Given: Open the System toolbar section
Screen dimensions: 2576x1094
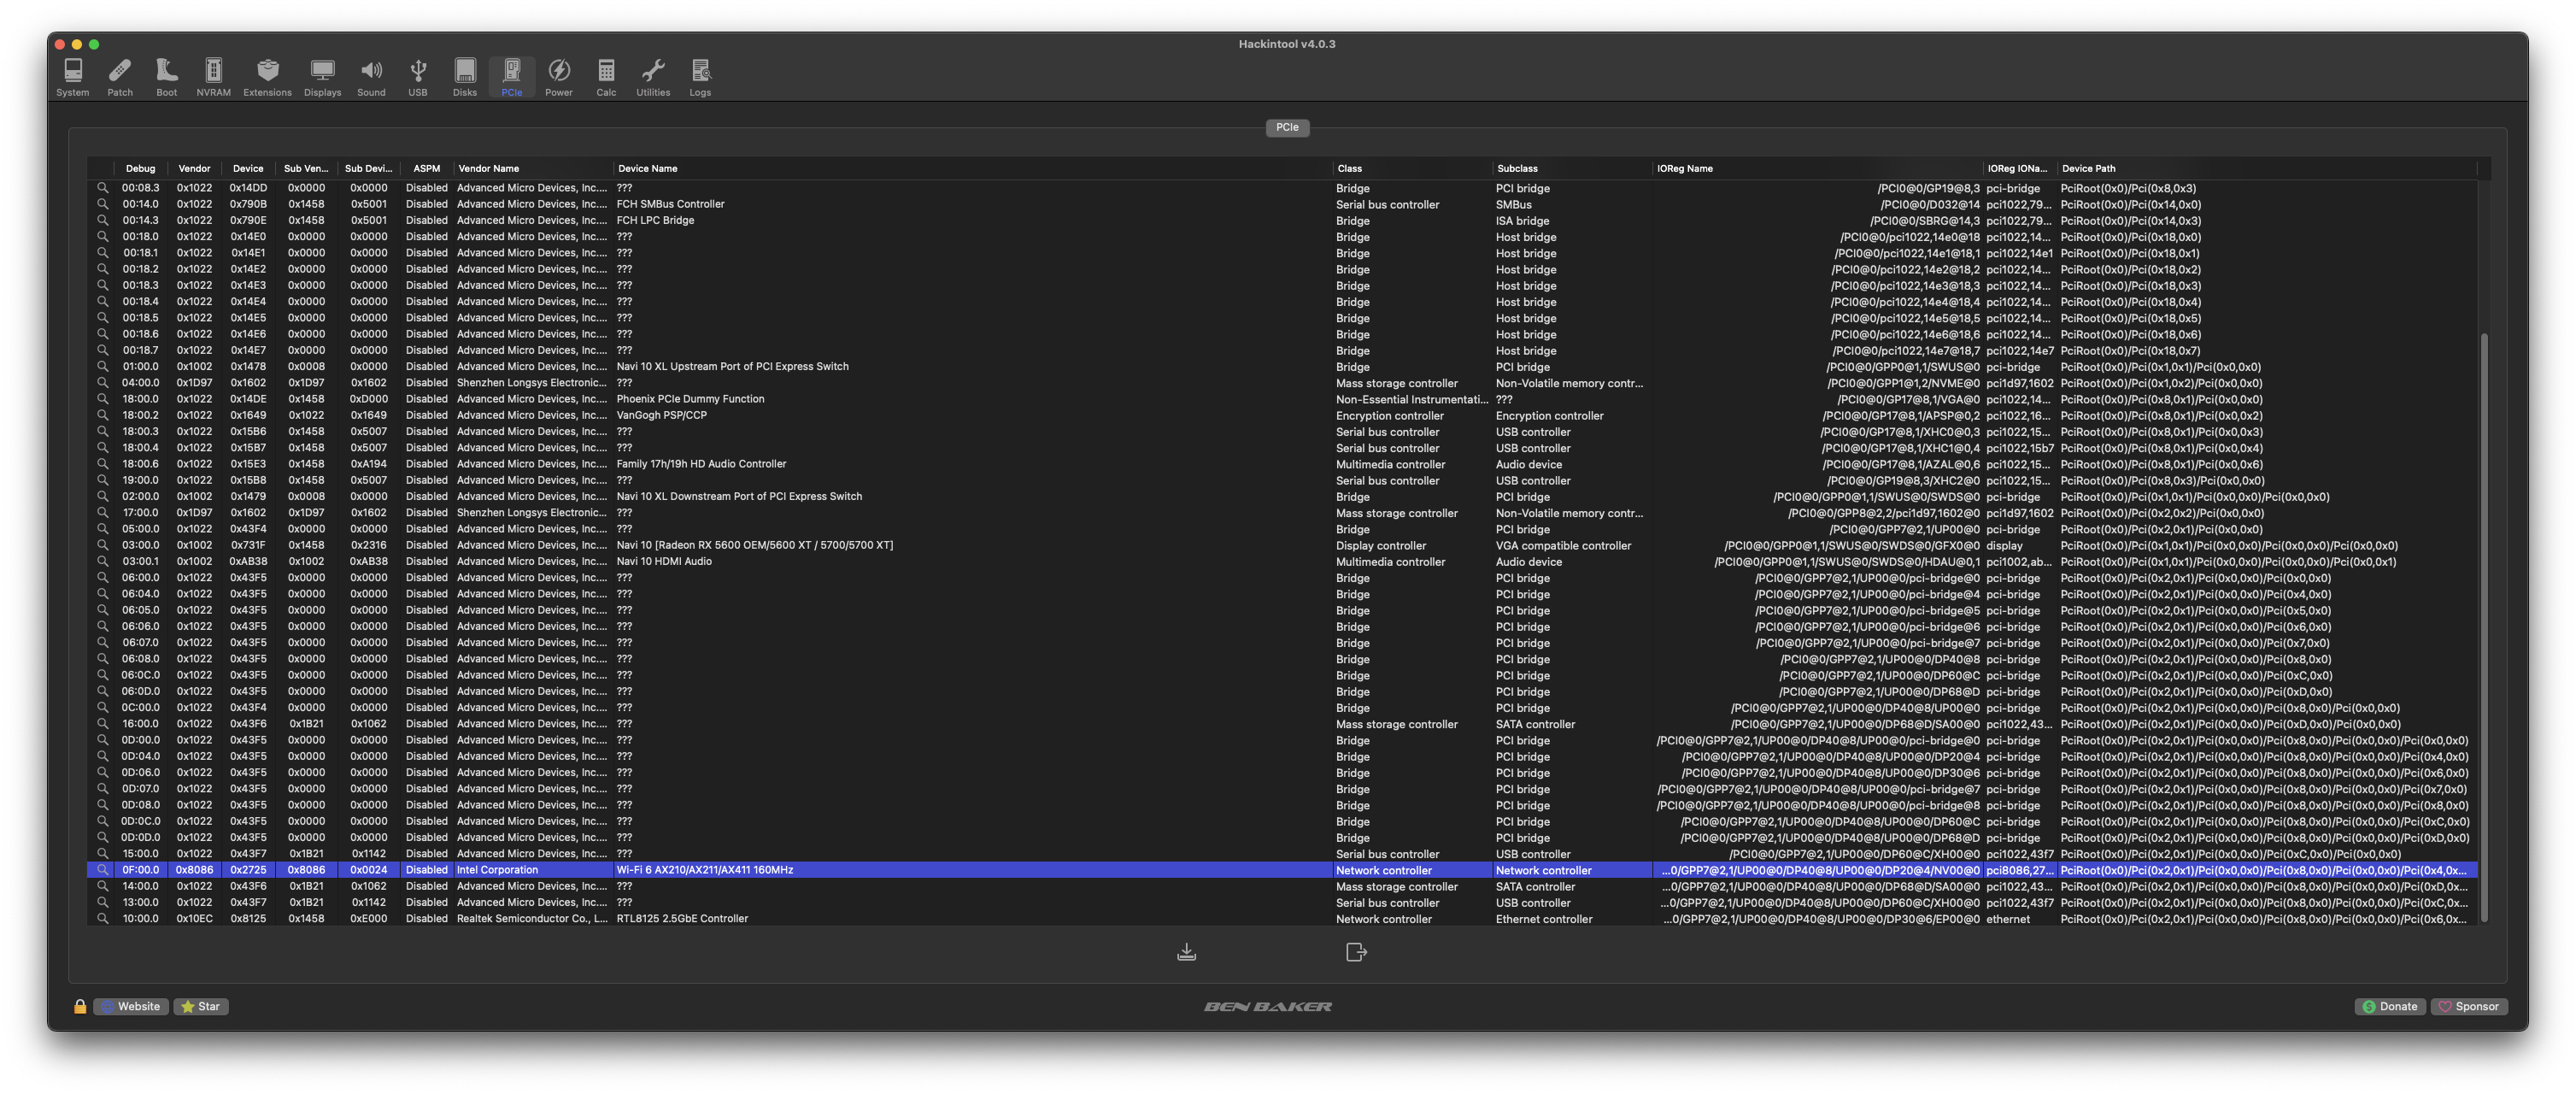Looking at the screenshot, I should [72, 77].
